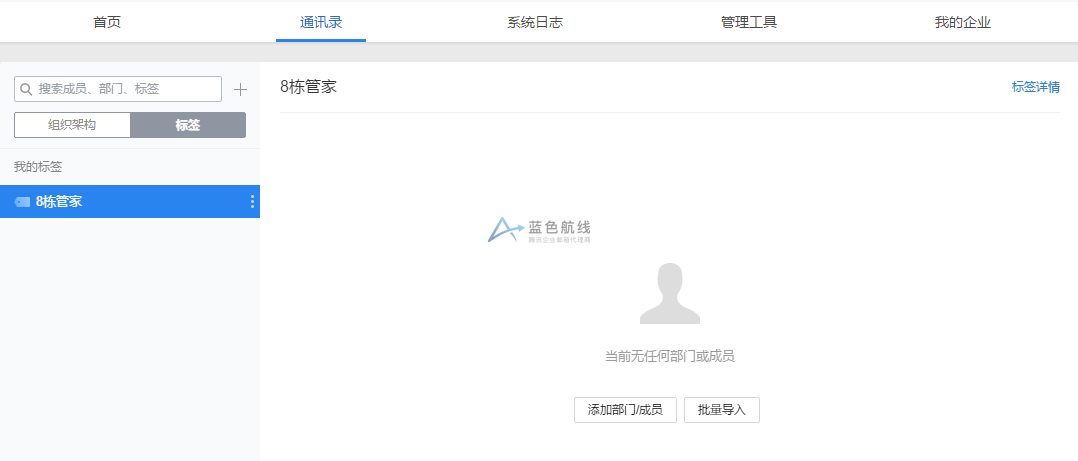Image resolution: width=1078 pixels, height=461 pixels.
Task: Click the plus icon beside search box
Action: tap(240, 89)
